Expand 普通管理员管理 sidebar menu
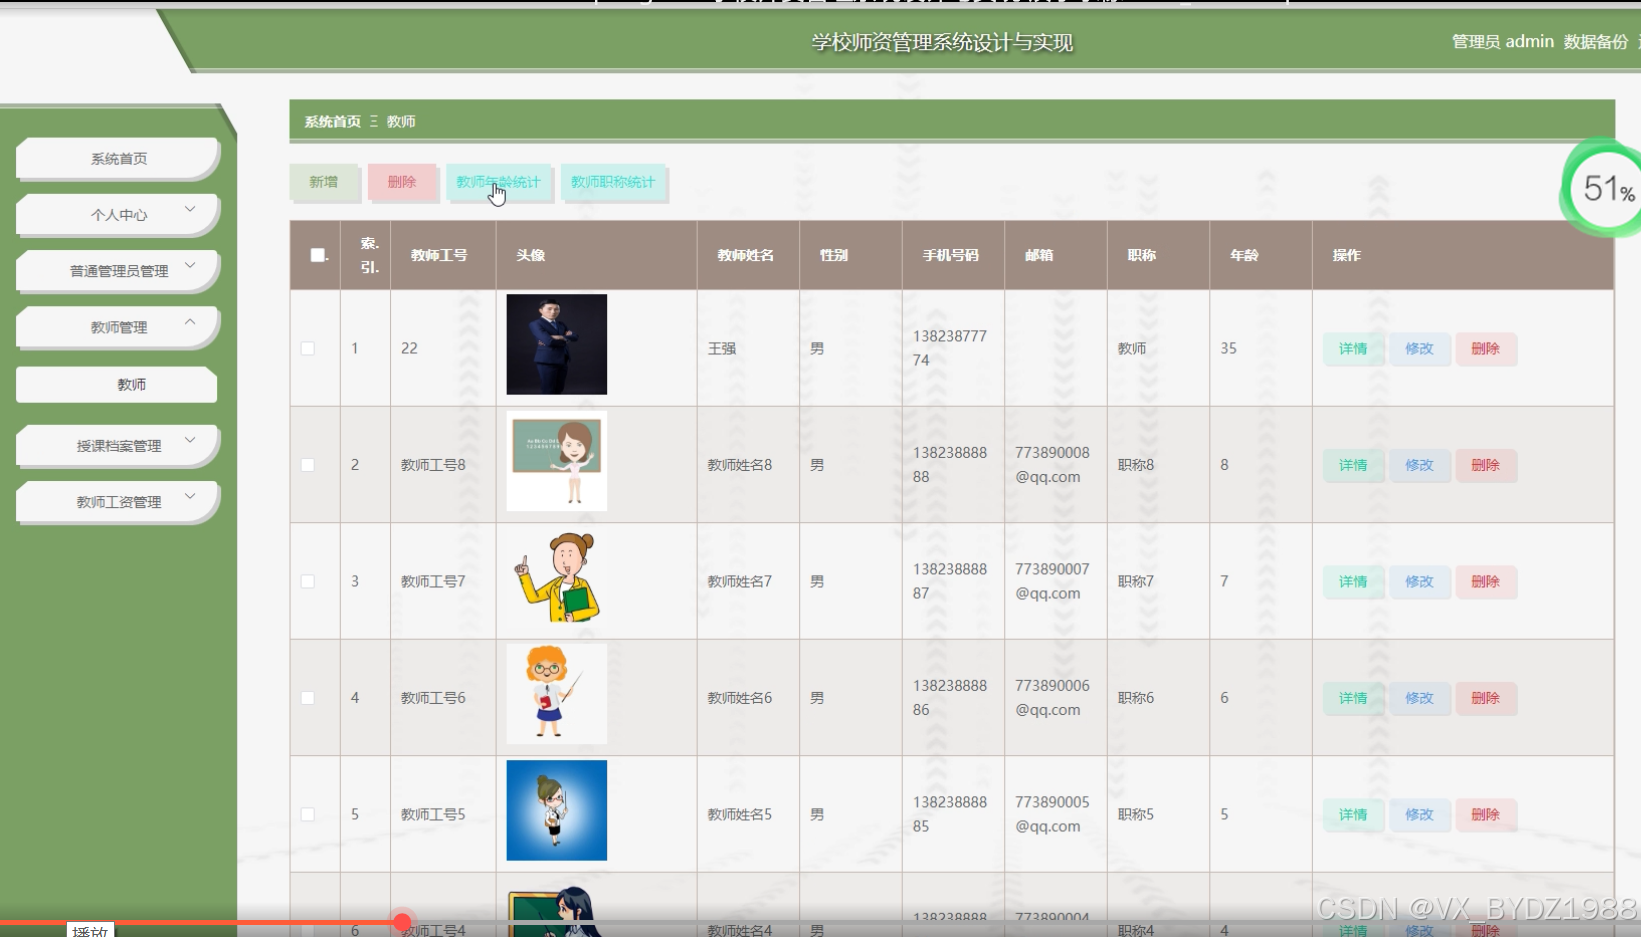The width and height of the screenshot is (1641, 937). tap(118, 270)
